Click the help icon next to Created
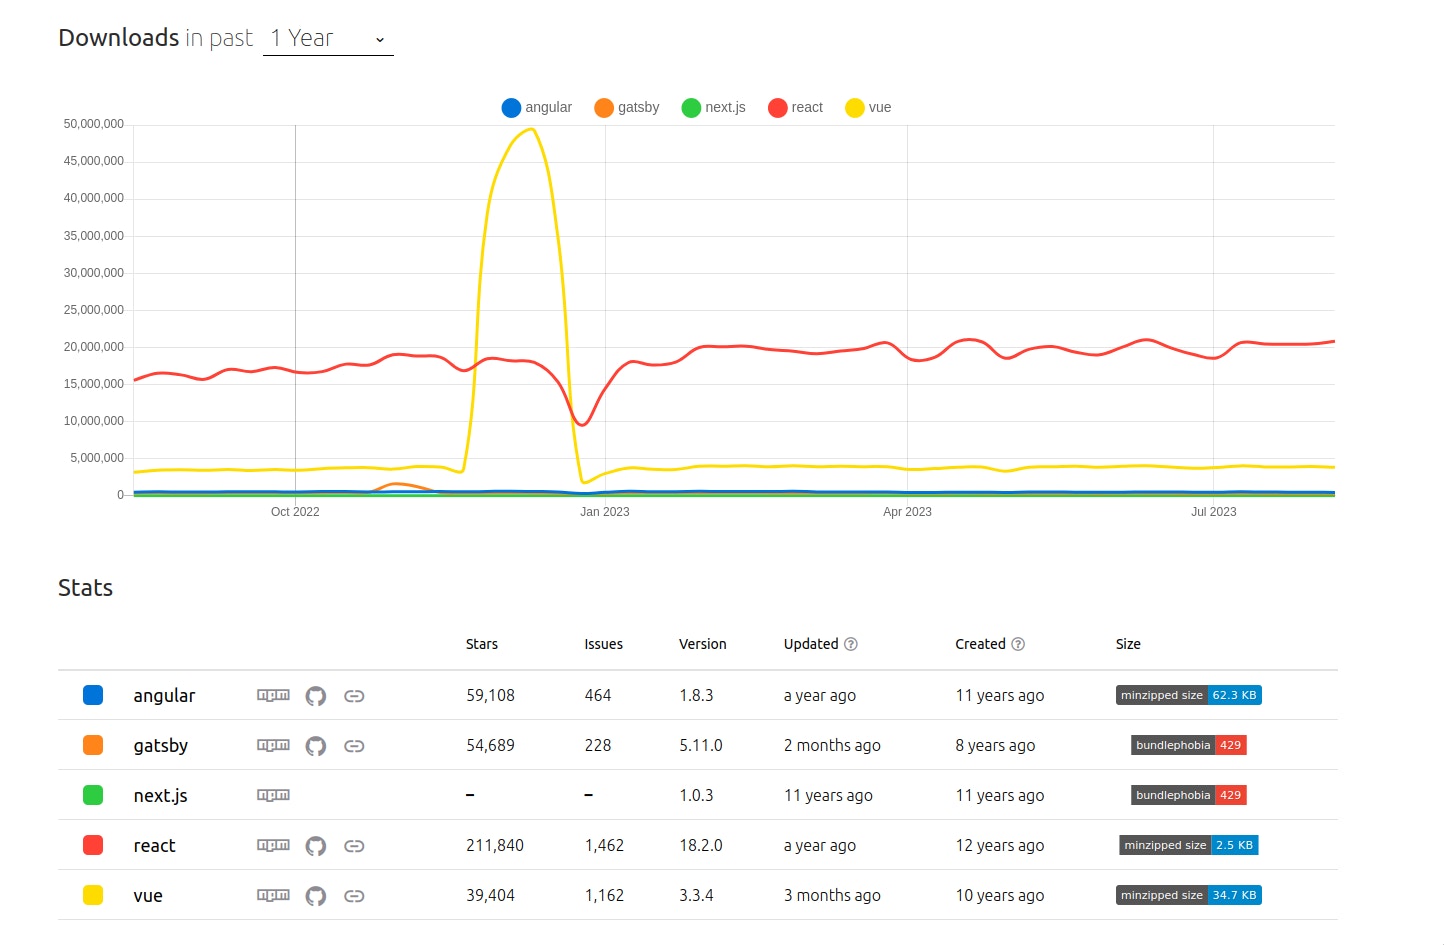 [1017, 644]
